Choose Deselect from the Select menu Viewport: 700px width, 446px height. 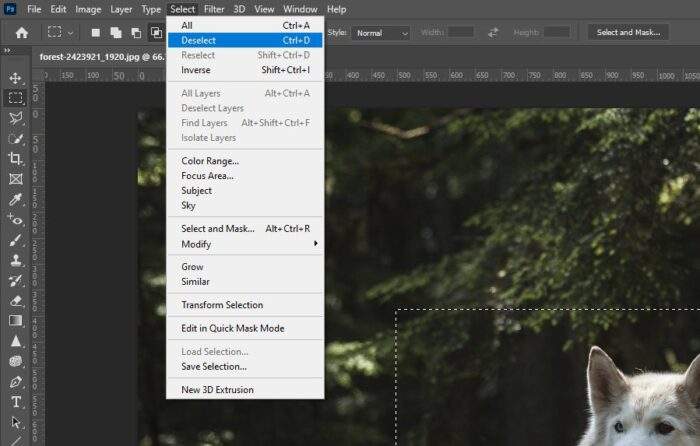(245, 40)
